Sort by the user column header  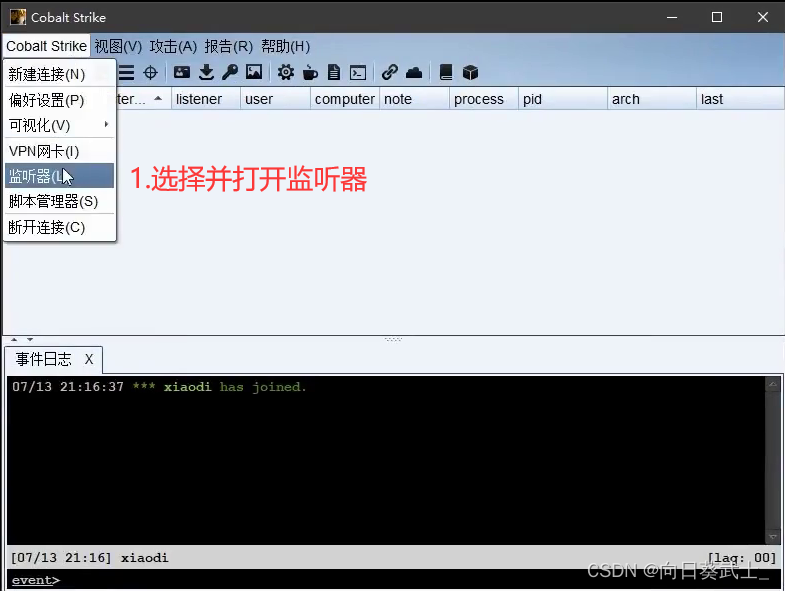[275, 99]
